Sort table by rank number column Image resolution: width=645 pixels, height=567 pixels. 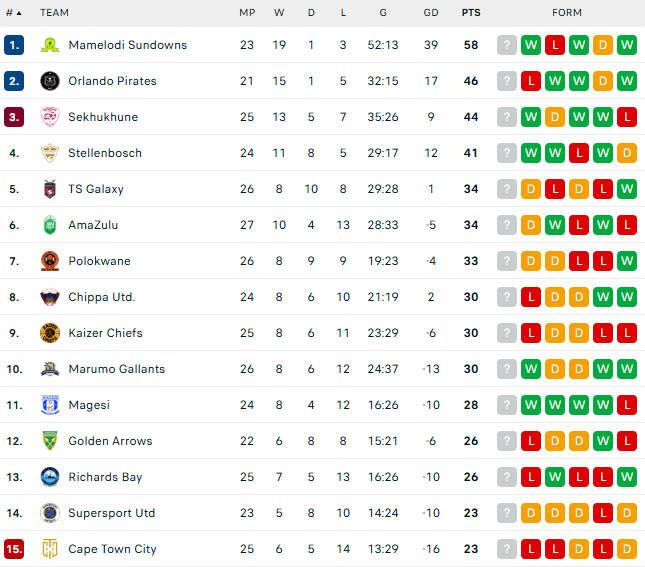(14, 13)
